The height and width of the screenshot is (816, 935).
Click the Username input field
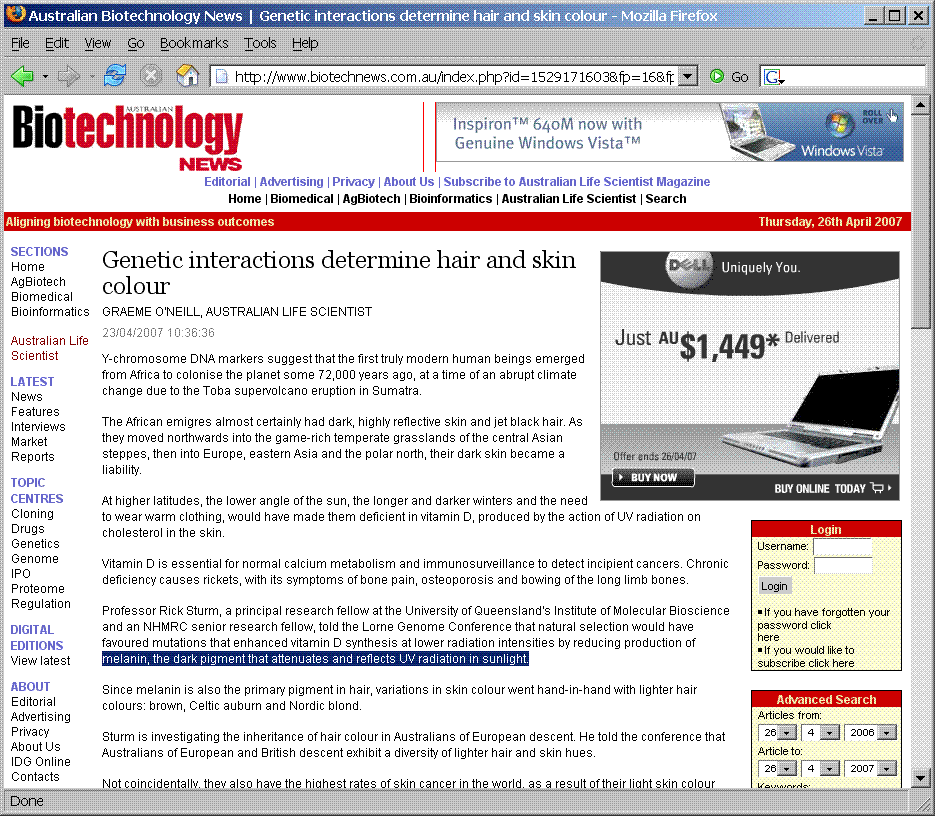point(842,546)
